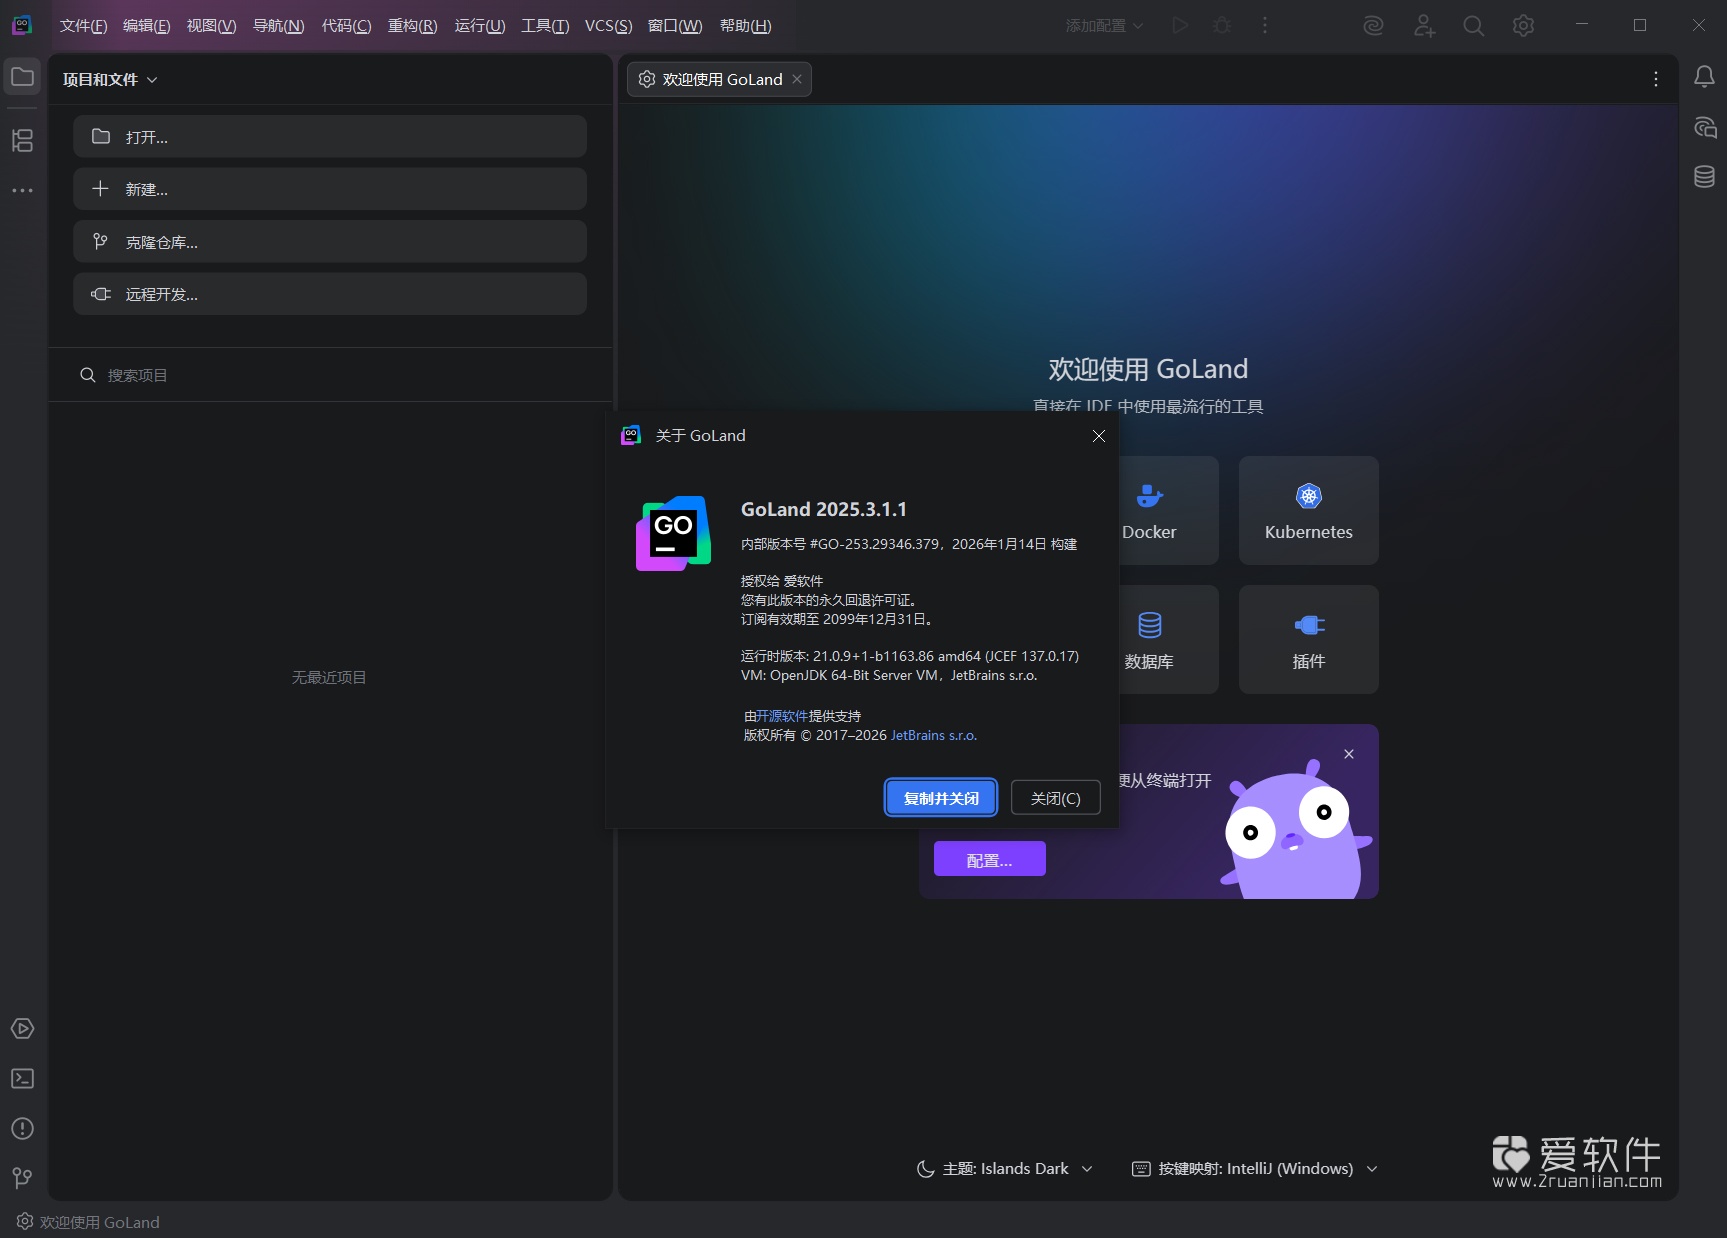Open the 文件(F) menu
Viewport: 1727px width, 1238px height.
82,25
